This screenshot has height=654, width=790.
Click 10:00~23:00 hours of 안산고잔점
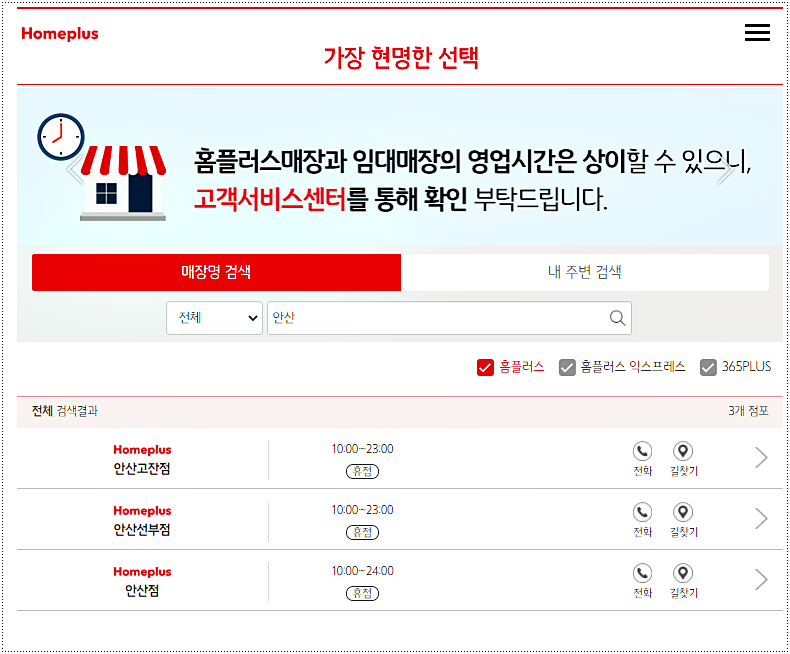(362, 449)
